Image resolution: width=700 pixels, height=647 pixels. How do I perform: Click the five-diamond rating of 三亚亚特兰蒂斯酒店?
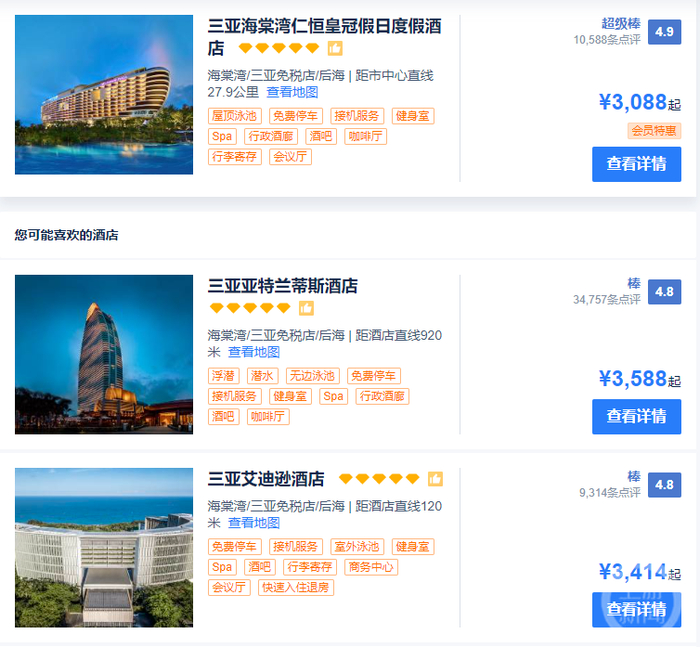[250, 308]
